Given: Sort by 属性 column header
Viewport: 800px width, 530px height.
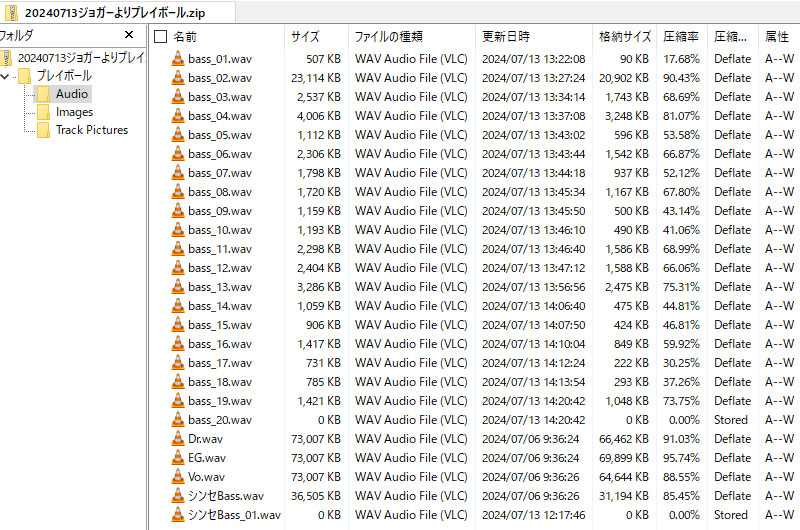Looking at the screenshot, I should coord(777,37).
